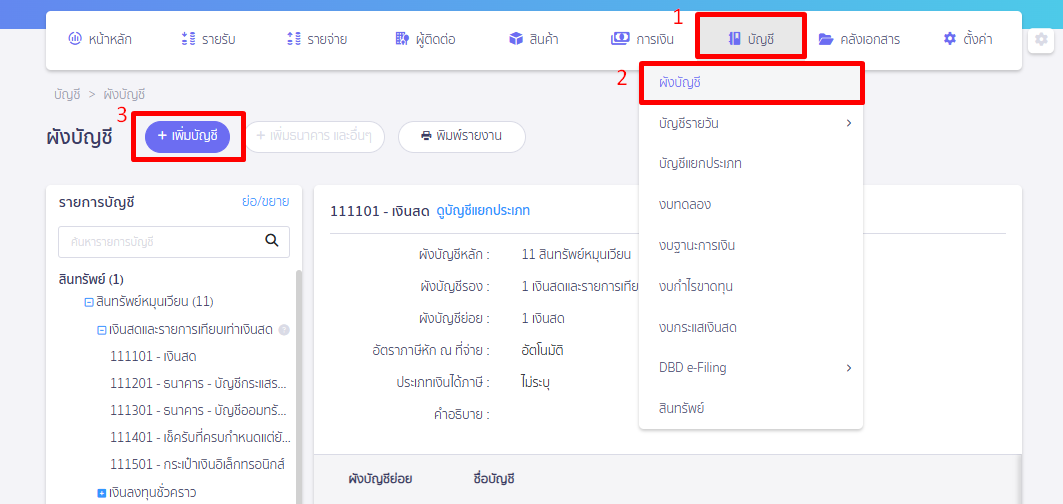The width and height of the screenshot is (1063, 504).
Task: Collapse the สินทรัพย์หมุนเวียน (11) tree node
Action: (88, 302)
